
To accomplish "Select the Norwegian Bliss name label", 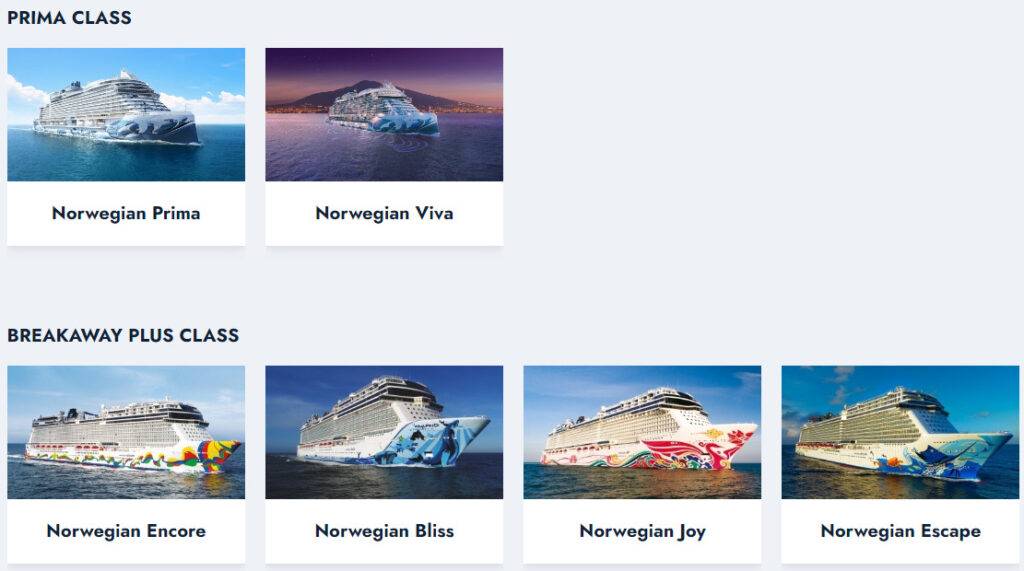I will (384, 531).
